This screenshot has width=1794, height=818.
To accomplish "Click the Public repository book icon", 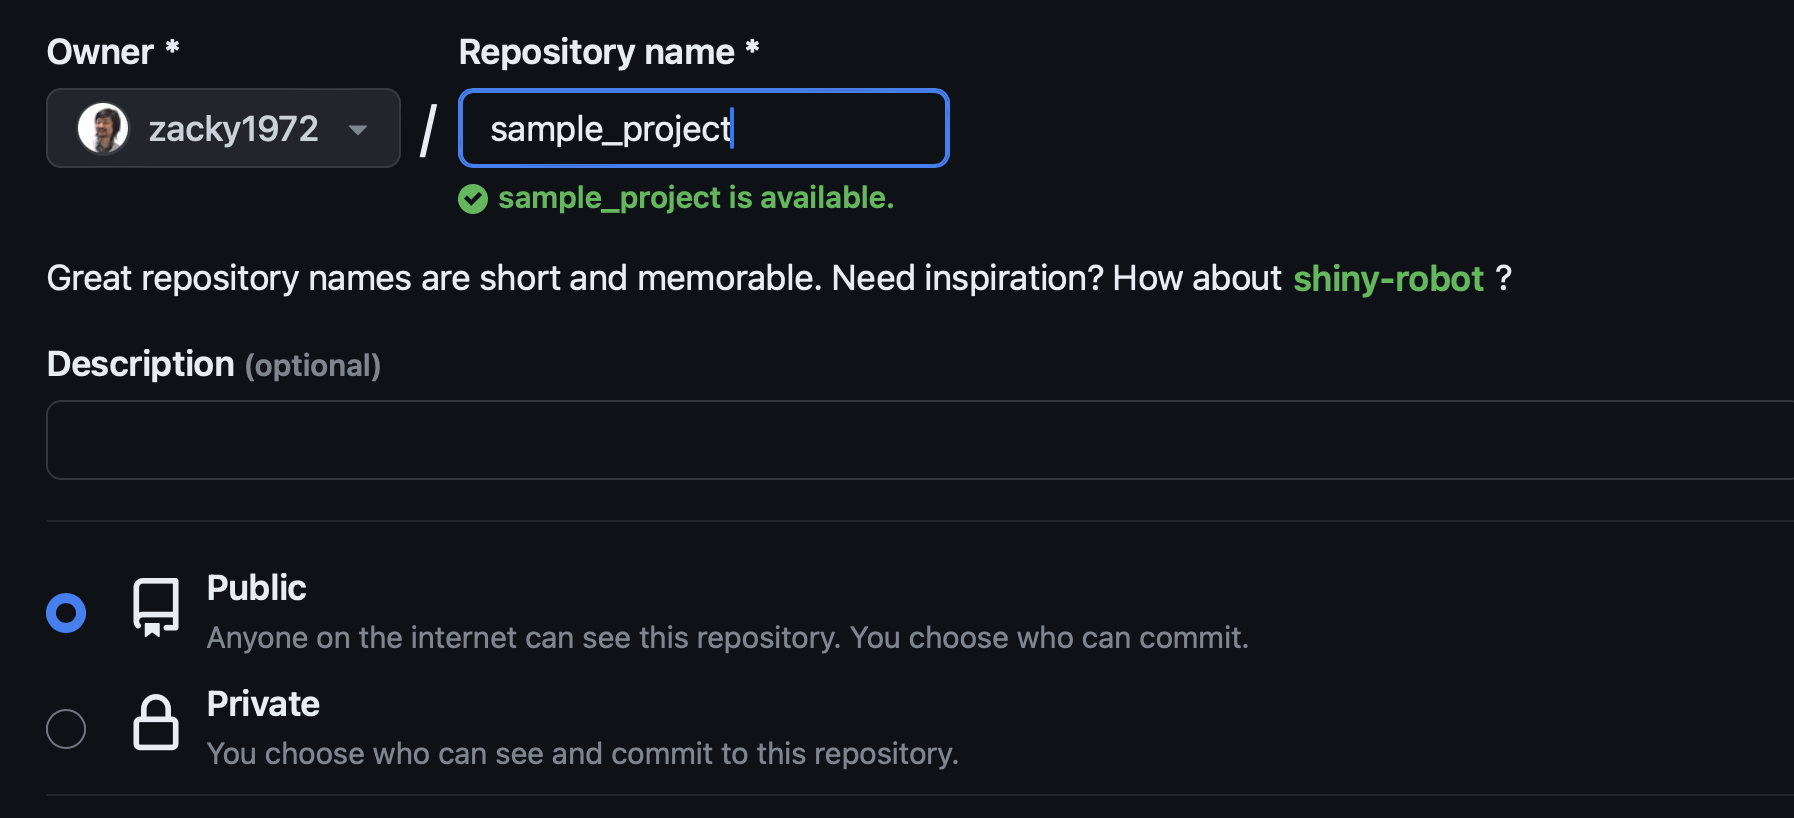I will click(x=156, y=607).
